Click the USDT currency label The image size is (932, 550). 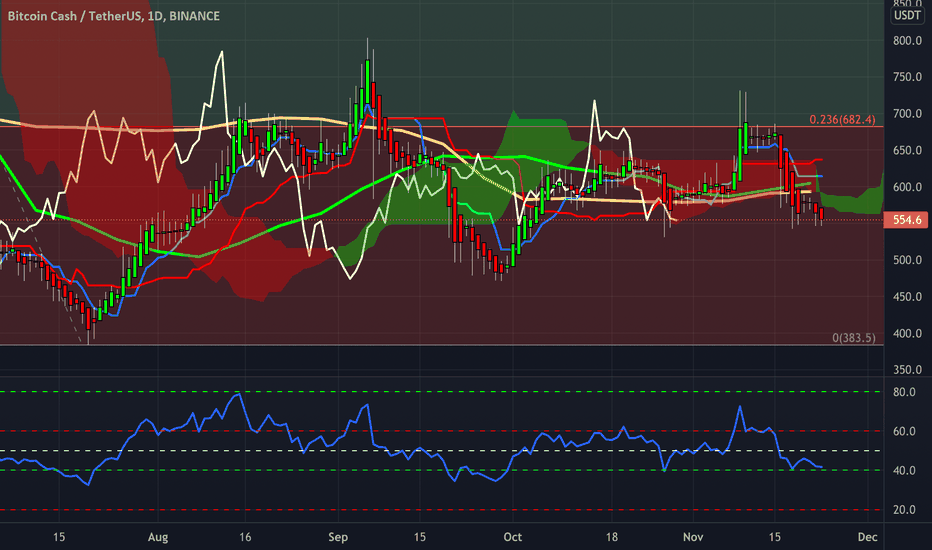point(908,15)
